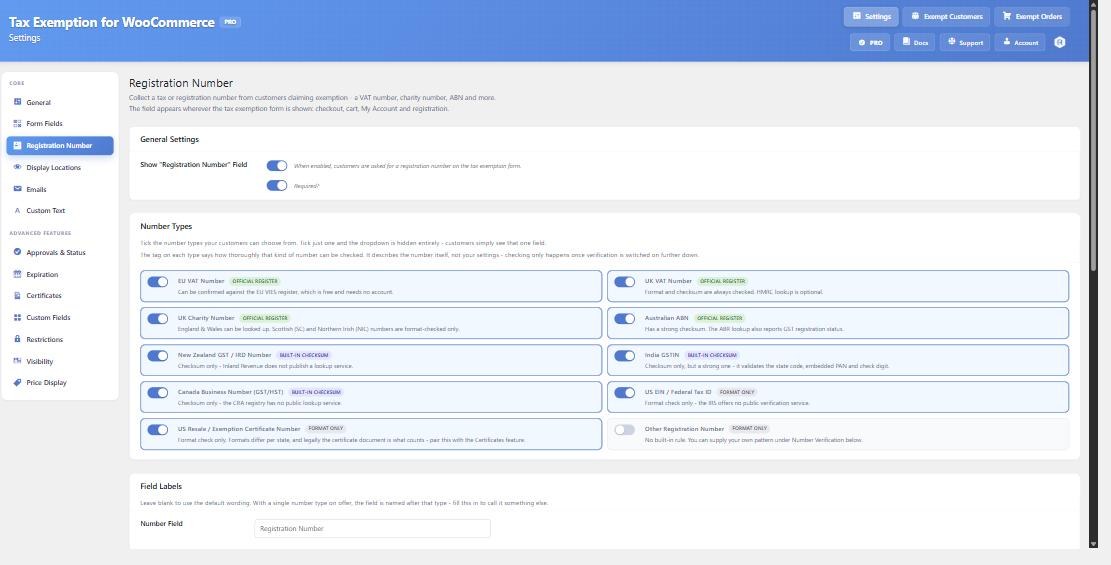This screenshot has height=565, width=1111.
Task: Click the Approvals & Status checkmark icon
Action: tap(18, 252)
